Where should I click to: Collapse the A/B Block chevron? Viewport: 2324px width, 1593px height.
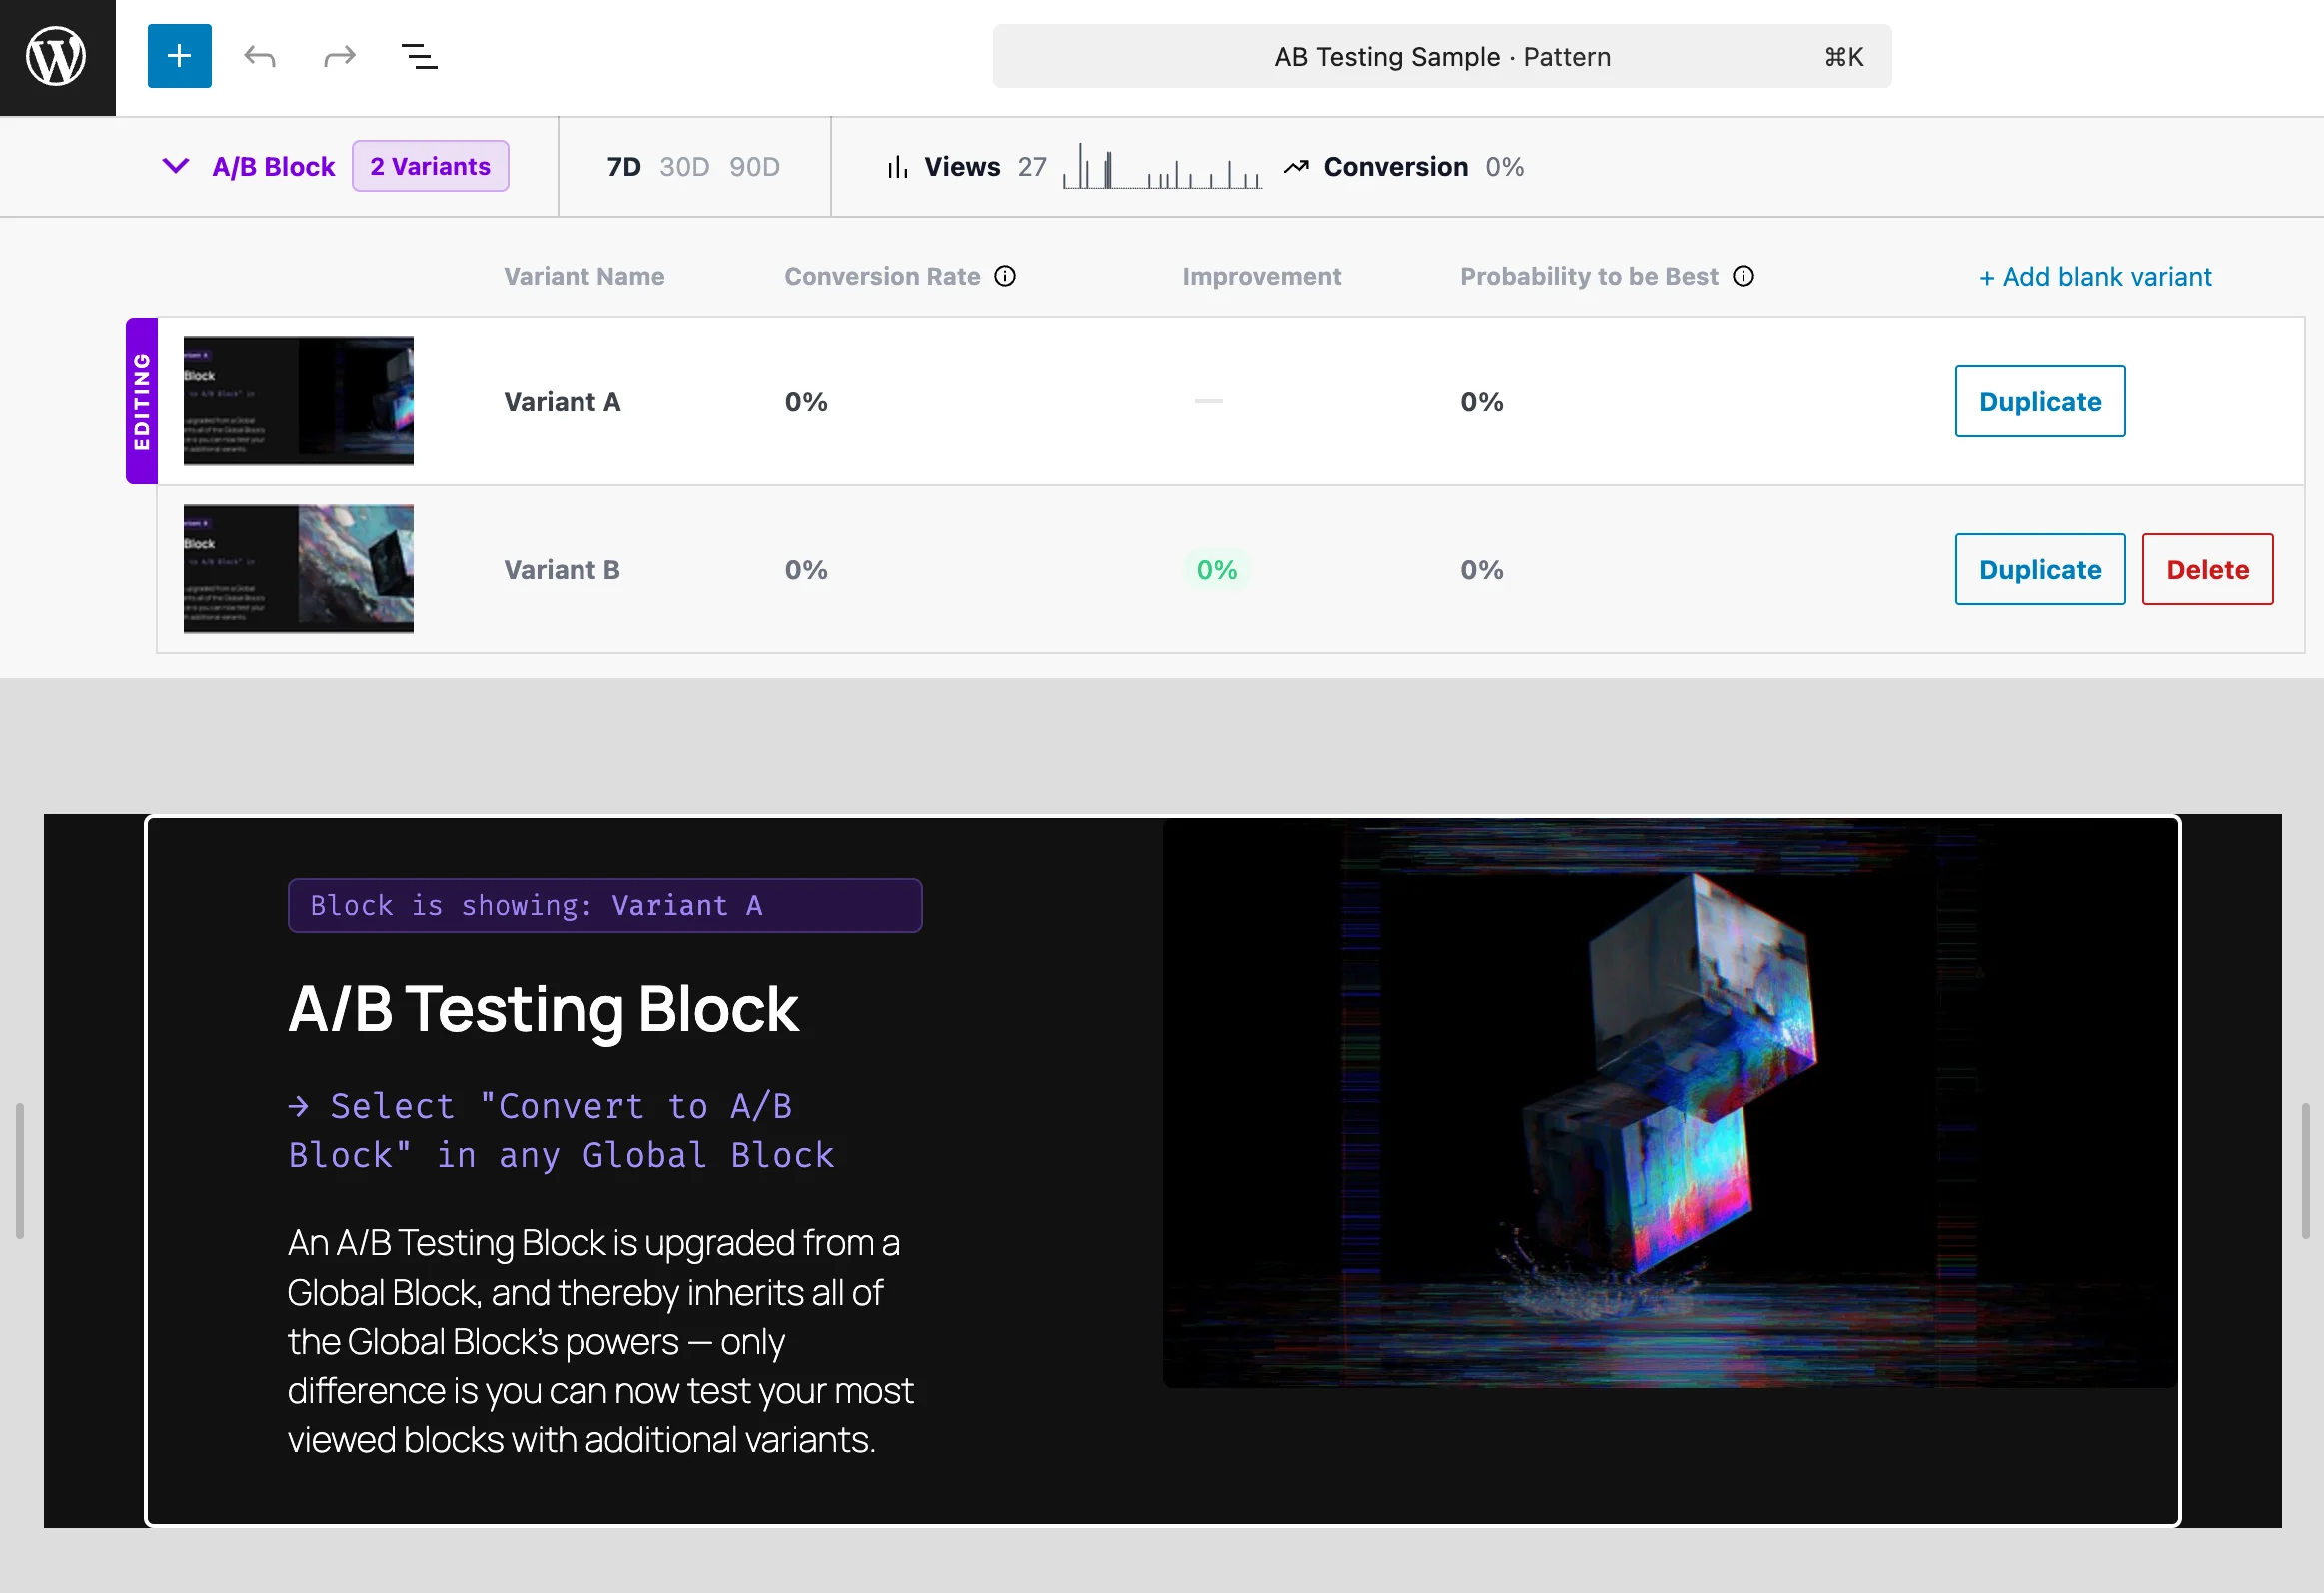coord(176,166)
